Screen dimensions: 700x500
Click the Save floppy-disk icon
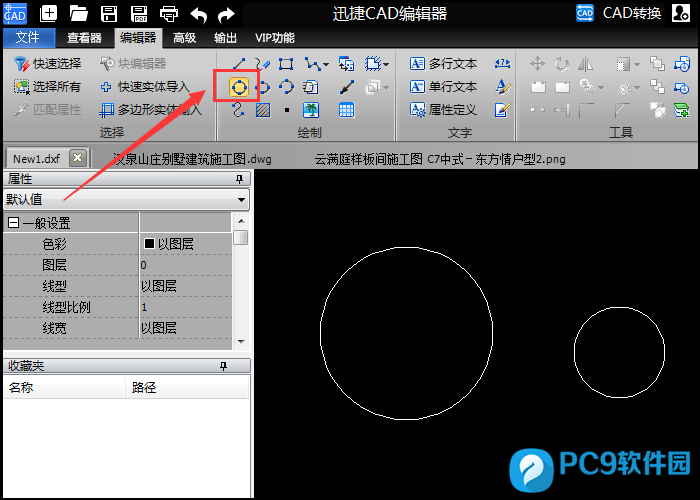109,14
